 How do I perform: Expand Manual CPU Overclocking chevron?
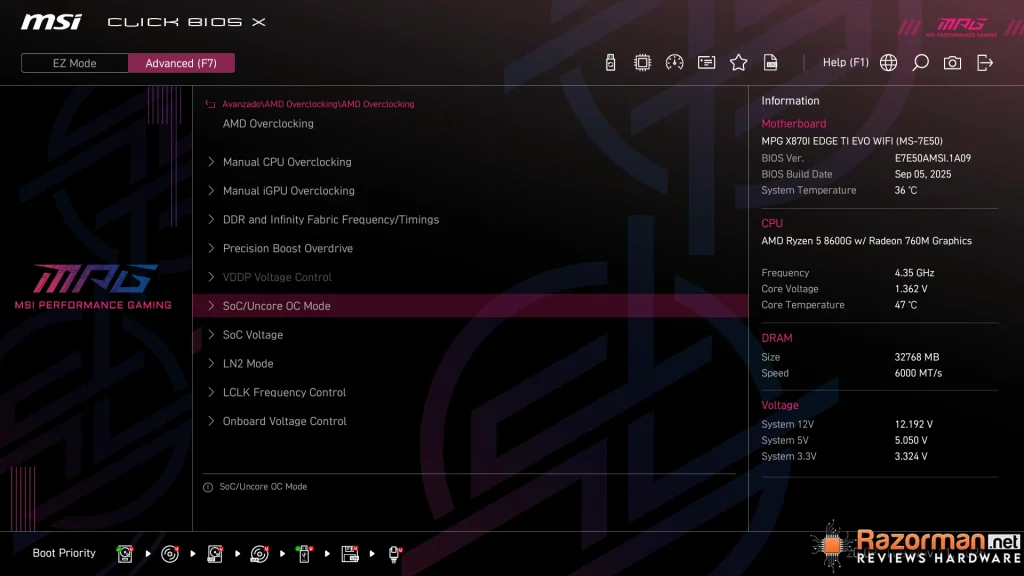(x=211, y=161)
